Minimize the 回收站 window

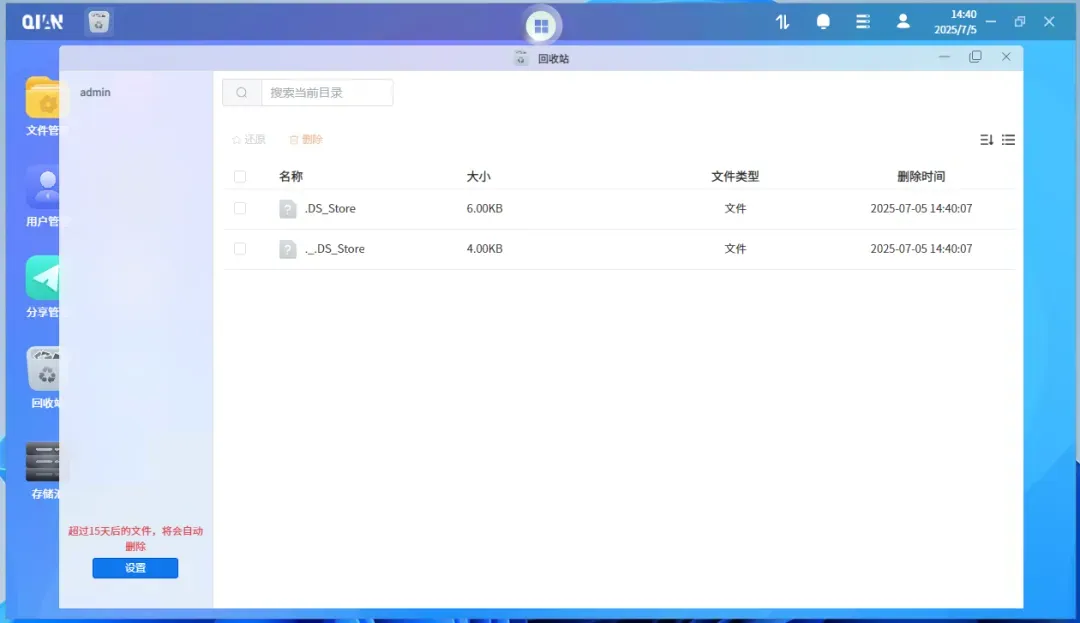[944, 57]
